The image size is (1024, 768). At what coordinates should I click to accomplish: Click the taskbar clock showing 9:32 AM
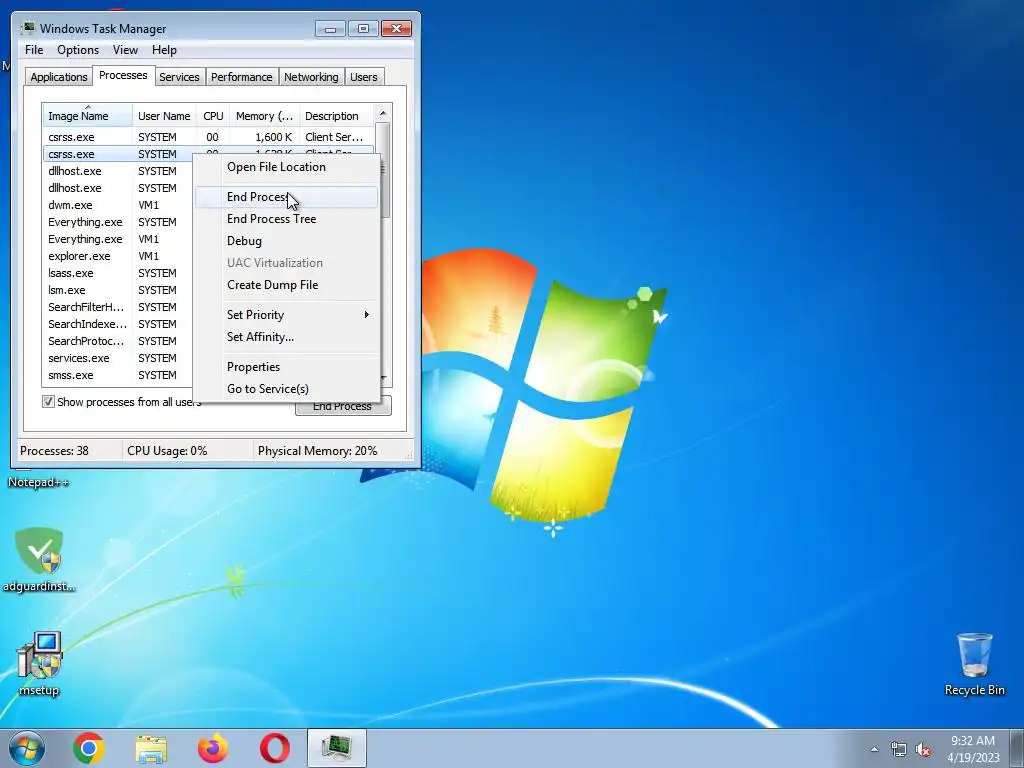click(x=973, y=749)
